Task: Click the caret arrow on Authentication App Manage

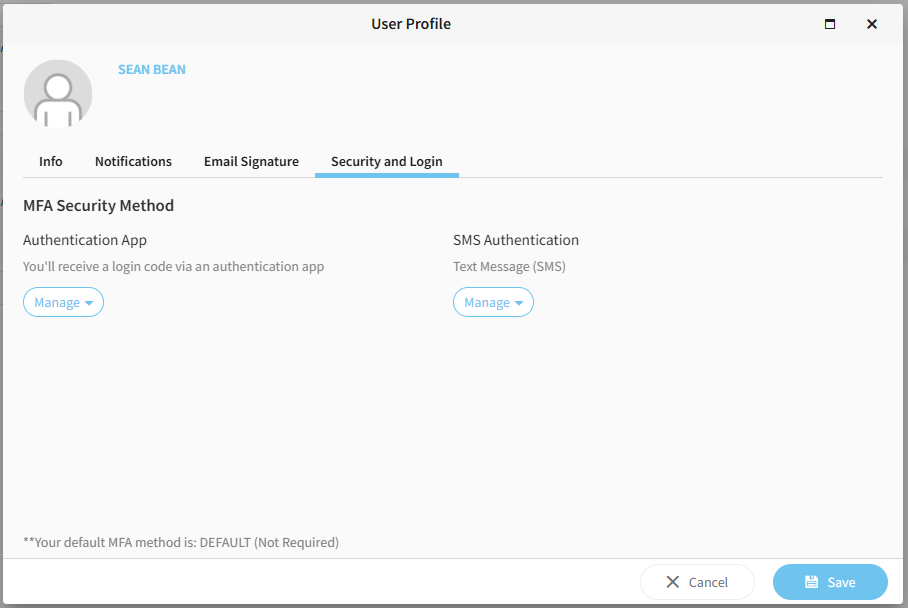Action: tap(89, 303)
